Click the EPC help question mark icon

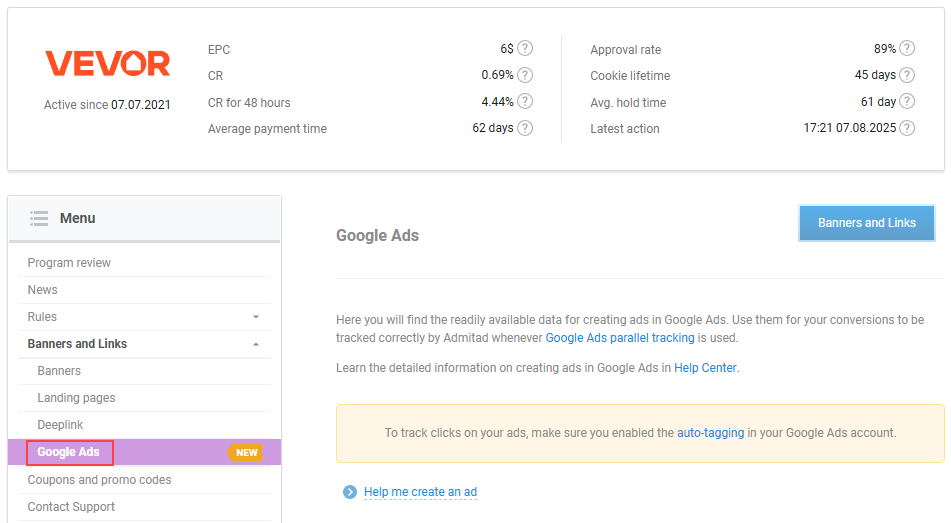coord(525,48)
